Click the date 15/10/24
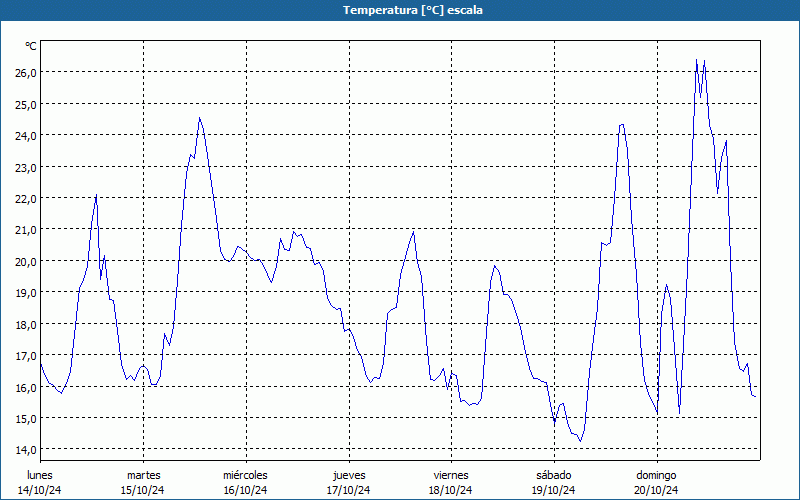Screen dimensions: 800x500 143,490
